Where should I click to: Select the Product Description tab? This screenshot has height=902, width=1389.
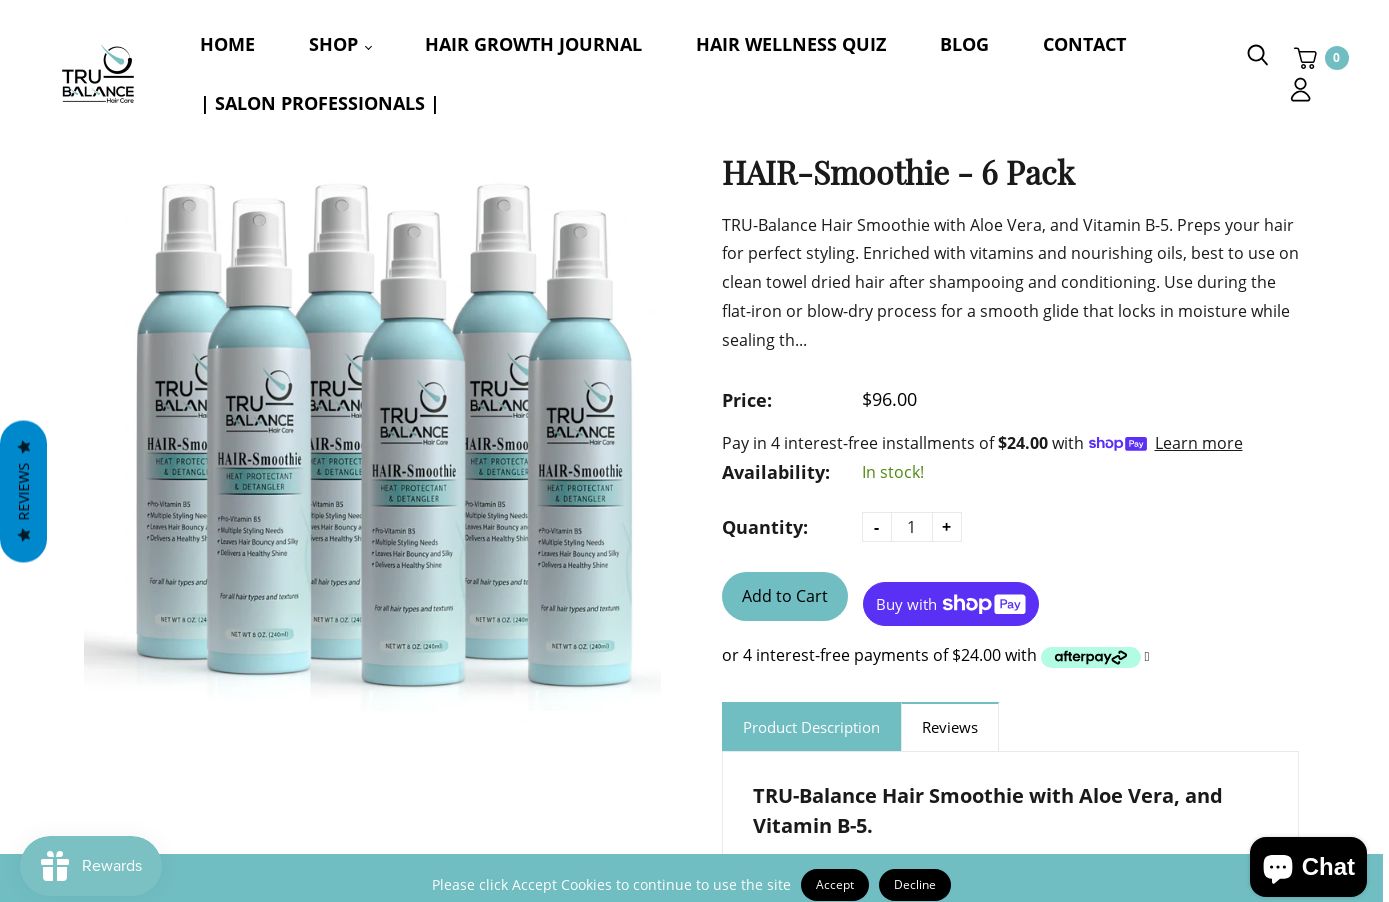point(811,727)
